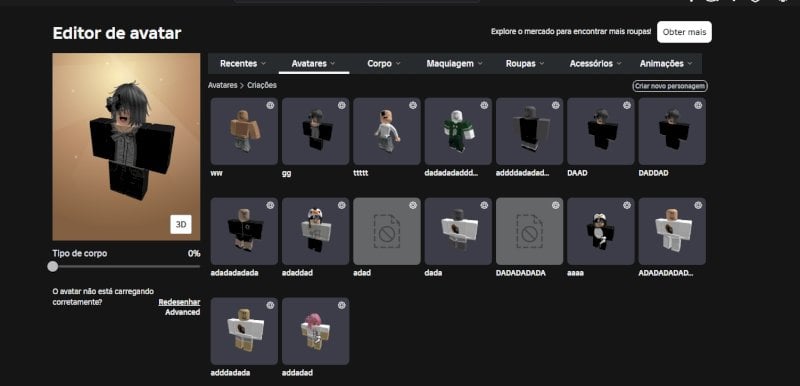The height and width of the screenshot is (386, 800).
Task: Open settings gear on the adaddad avatar card
Action: point(342,205)
